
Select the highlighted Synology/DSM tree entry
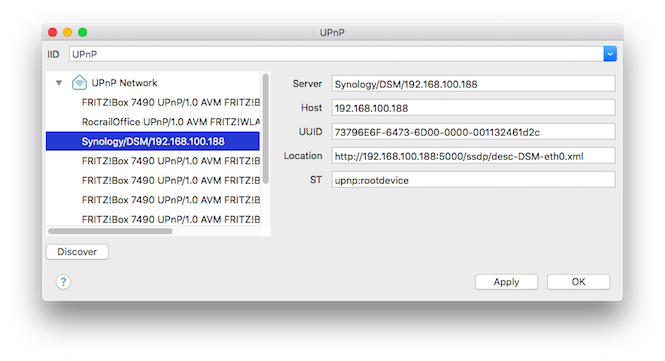click(153, 141)
